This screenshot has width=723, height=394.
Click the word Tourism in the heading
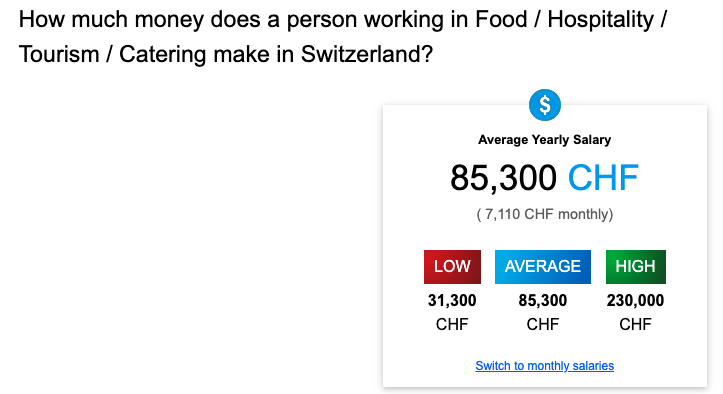coord(59,54)
